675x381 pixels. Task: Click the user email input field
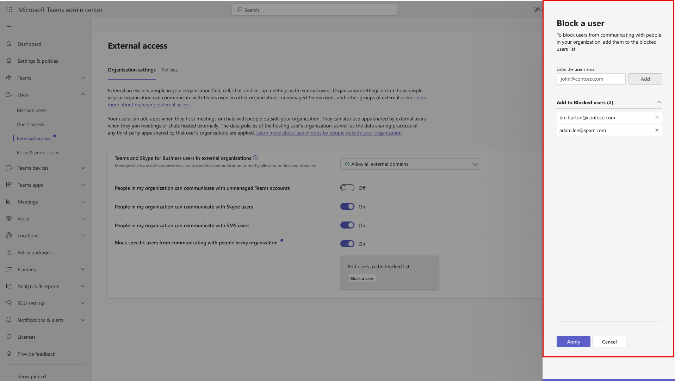point(591,79)
